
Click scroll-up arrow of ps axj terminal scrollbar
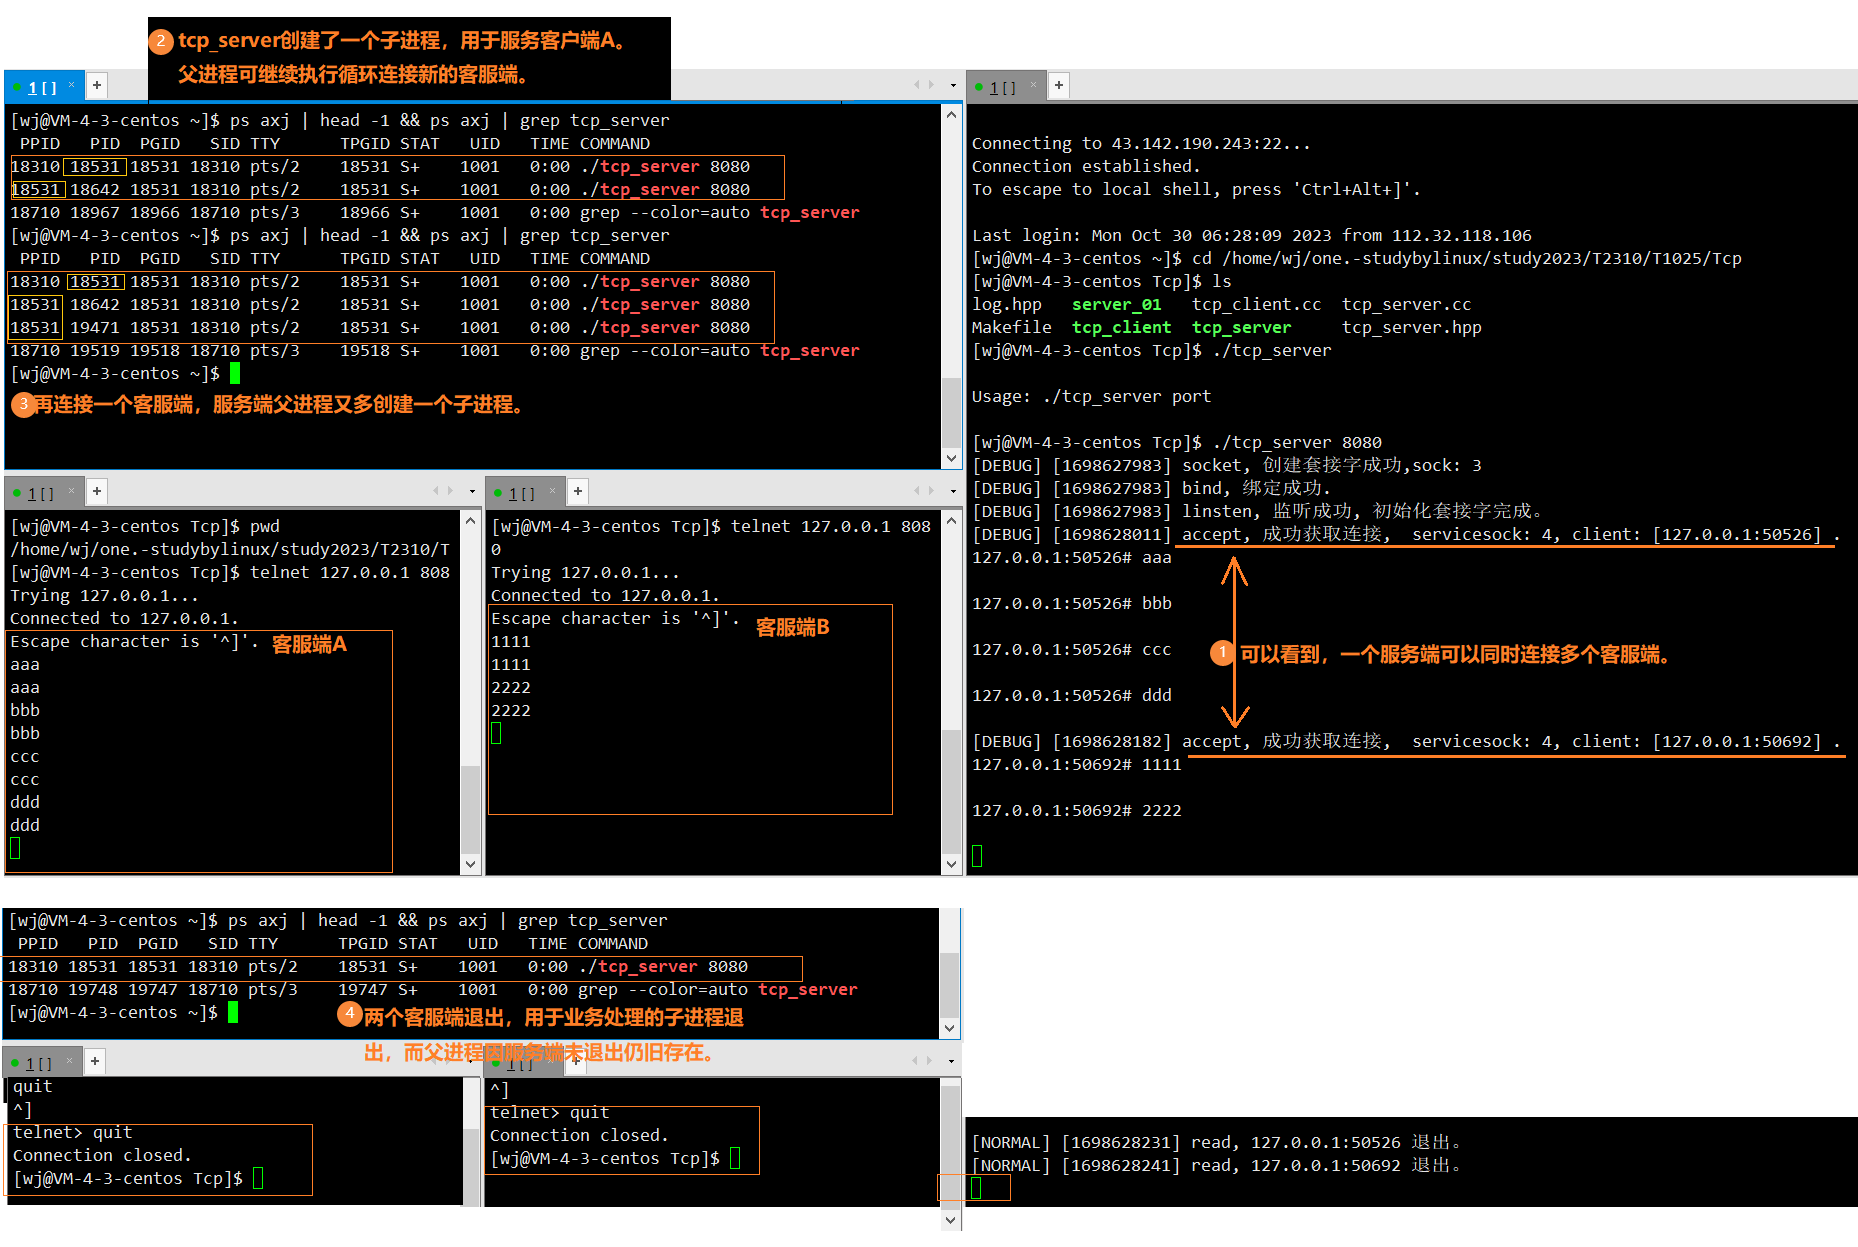951,115
